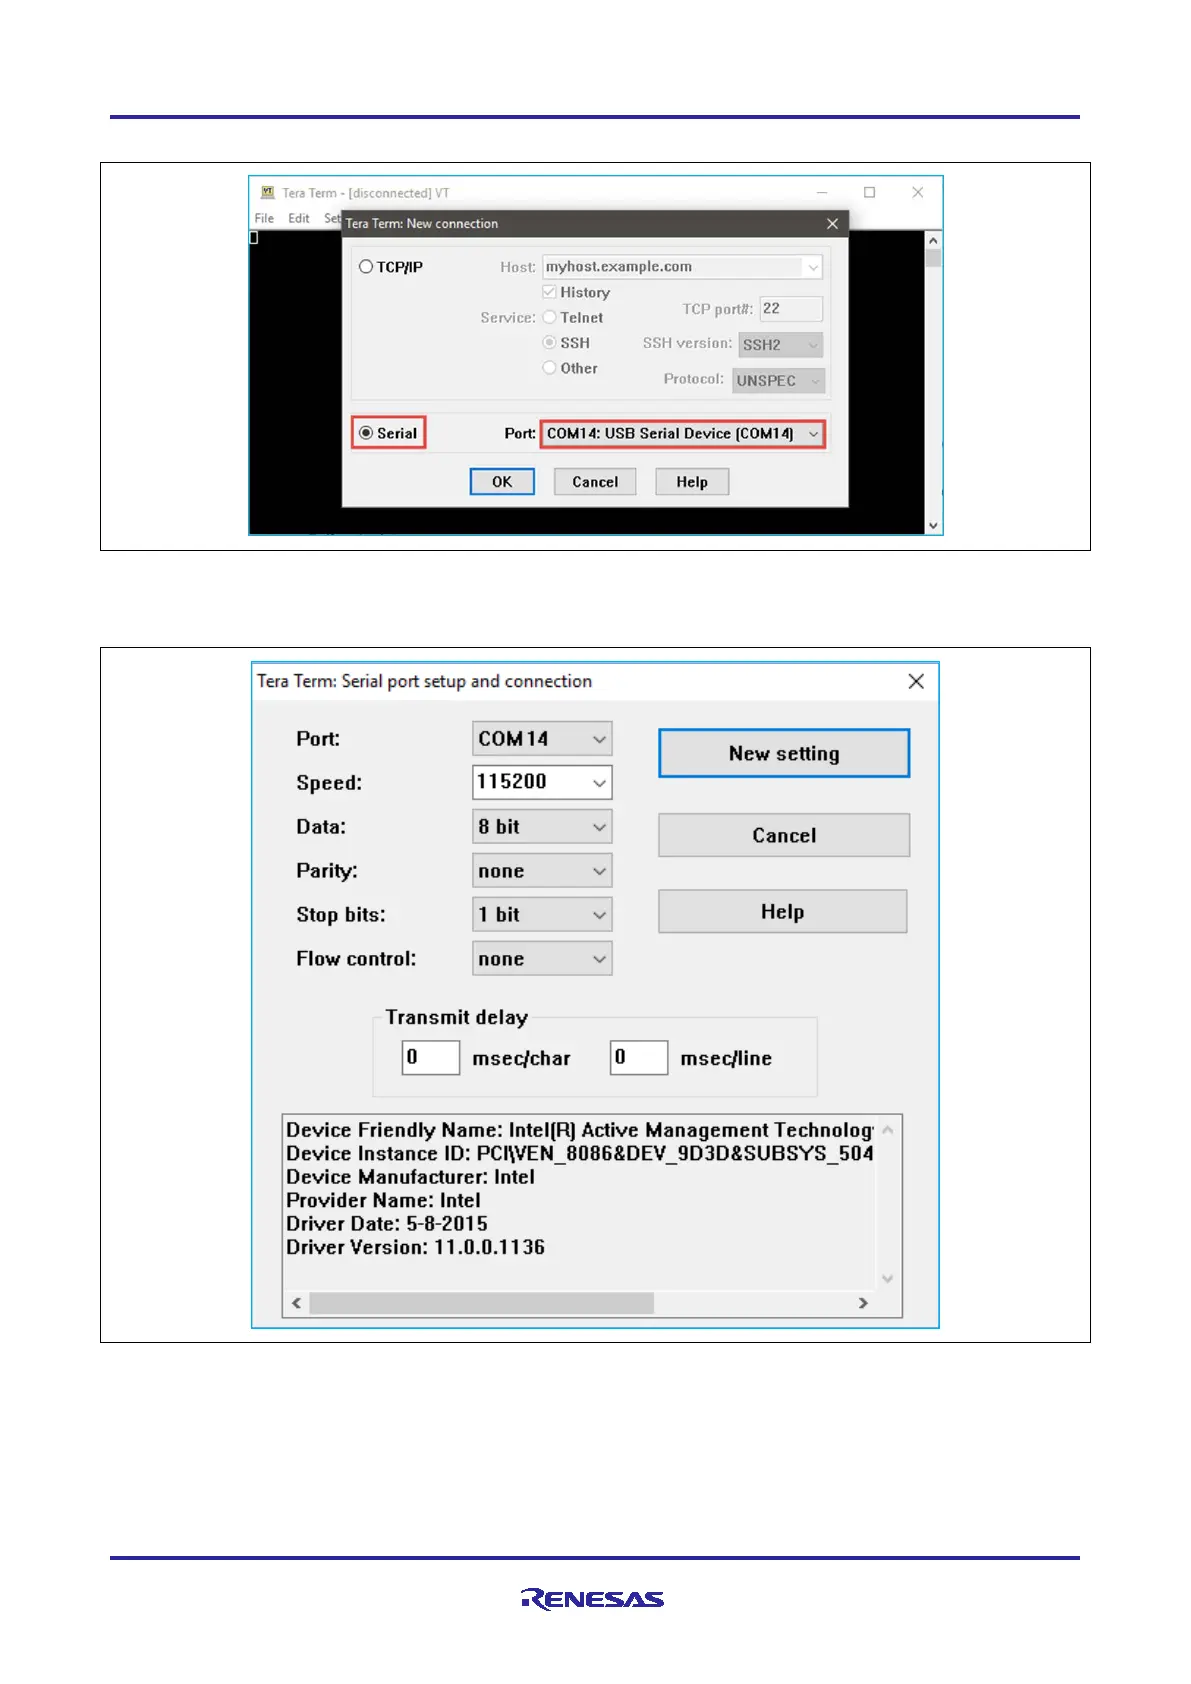1191x1684 pixels.
Task: Click the TCP port# field
Action: point(791,308)
